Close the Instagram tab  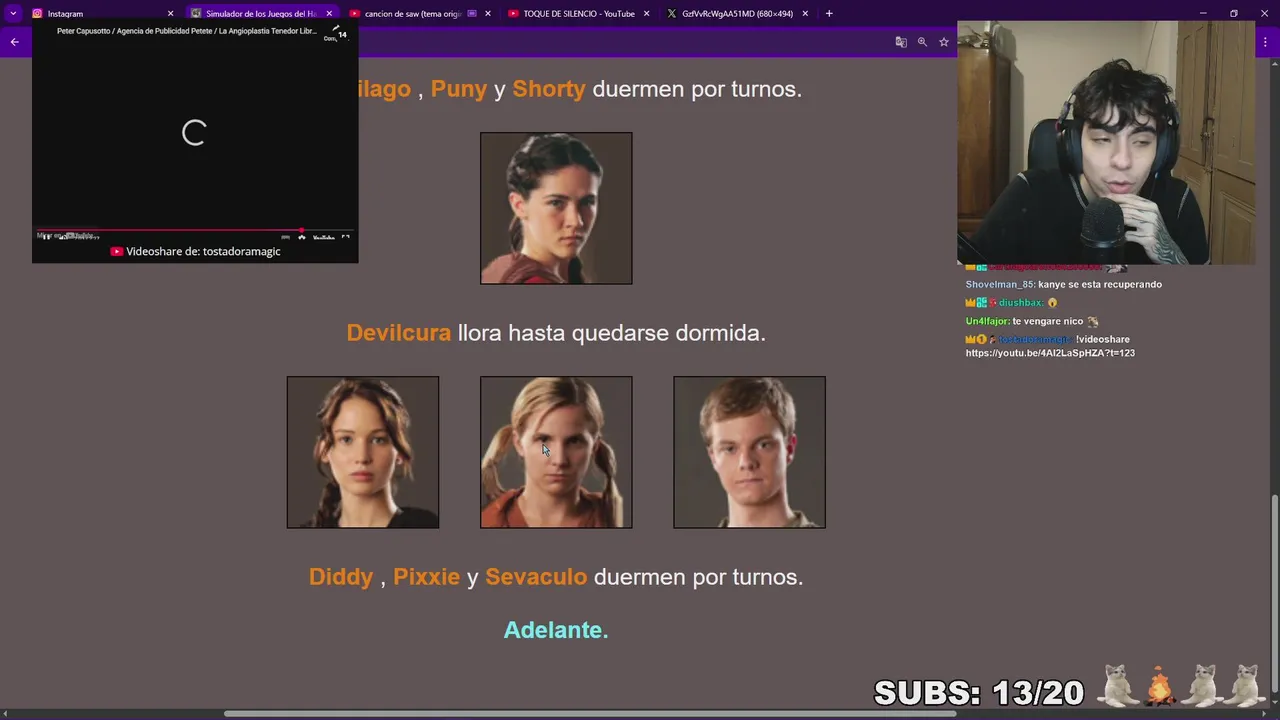pyautogui.click(x=170, y=14)
